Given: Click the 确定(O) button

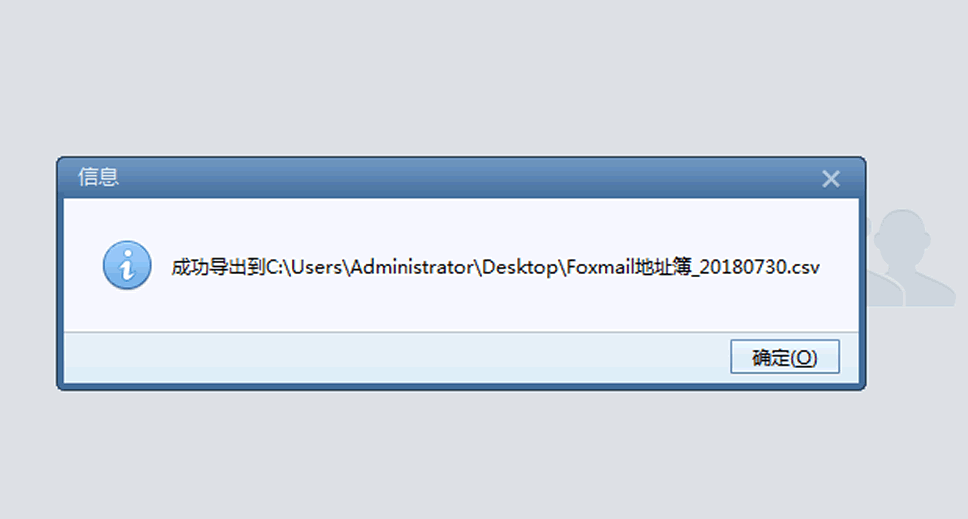Looking at the screenshot, I should pos(784,358).
